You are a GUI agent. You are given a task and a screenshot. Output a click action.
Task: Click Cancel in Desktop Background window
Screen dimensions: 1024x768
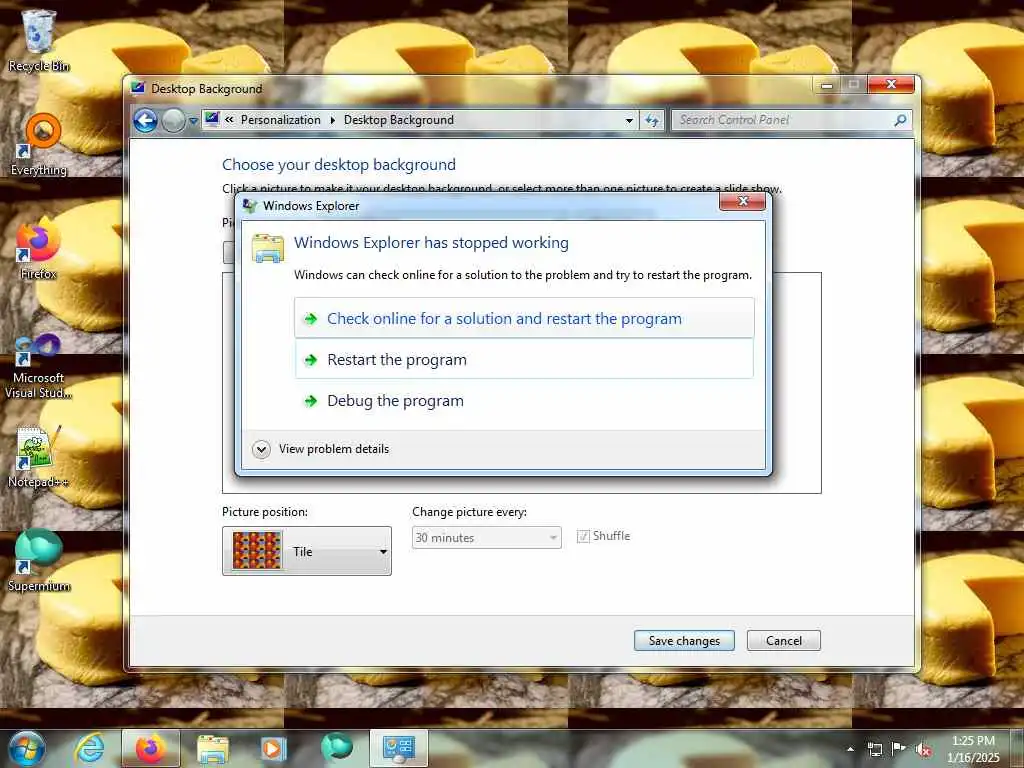pos(784,641)
